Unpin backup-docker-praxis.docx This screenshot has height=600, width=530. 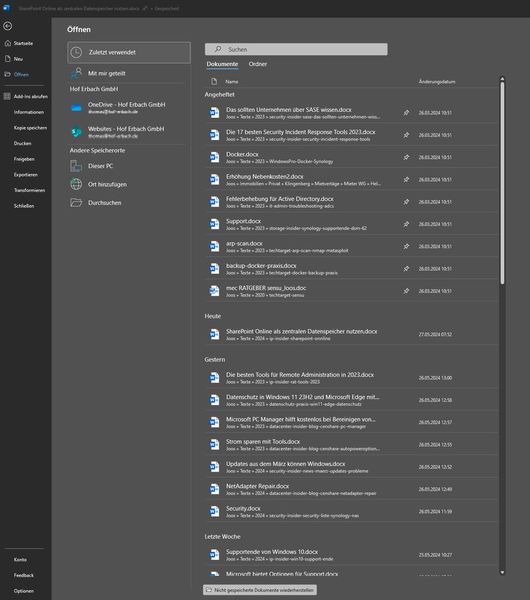[406, 269]
